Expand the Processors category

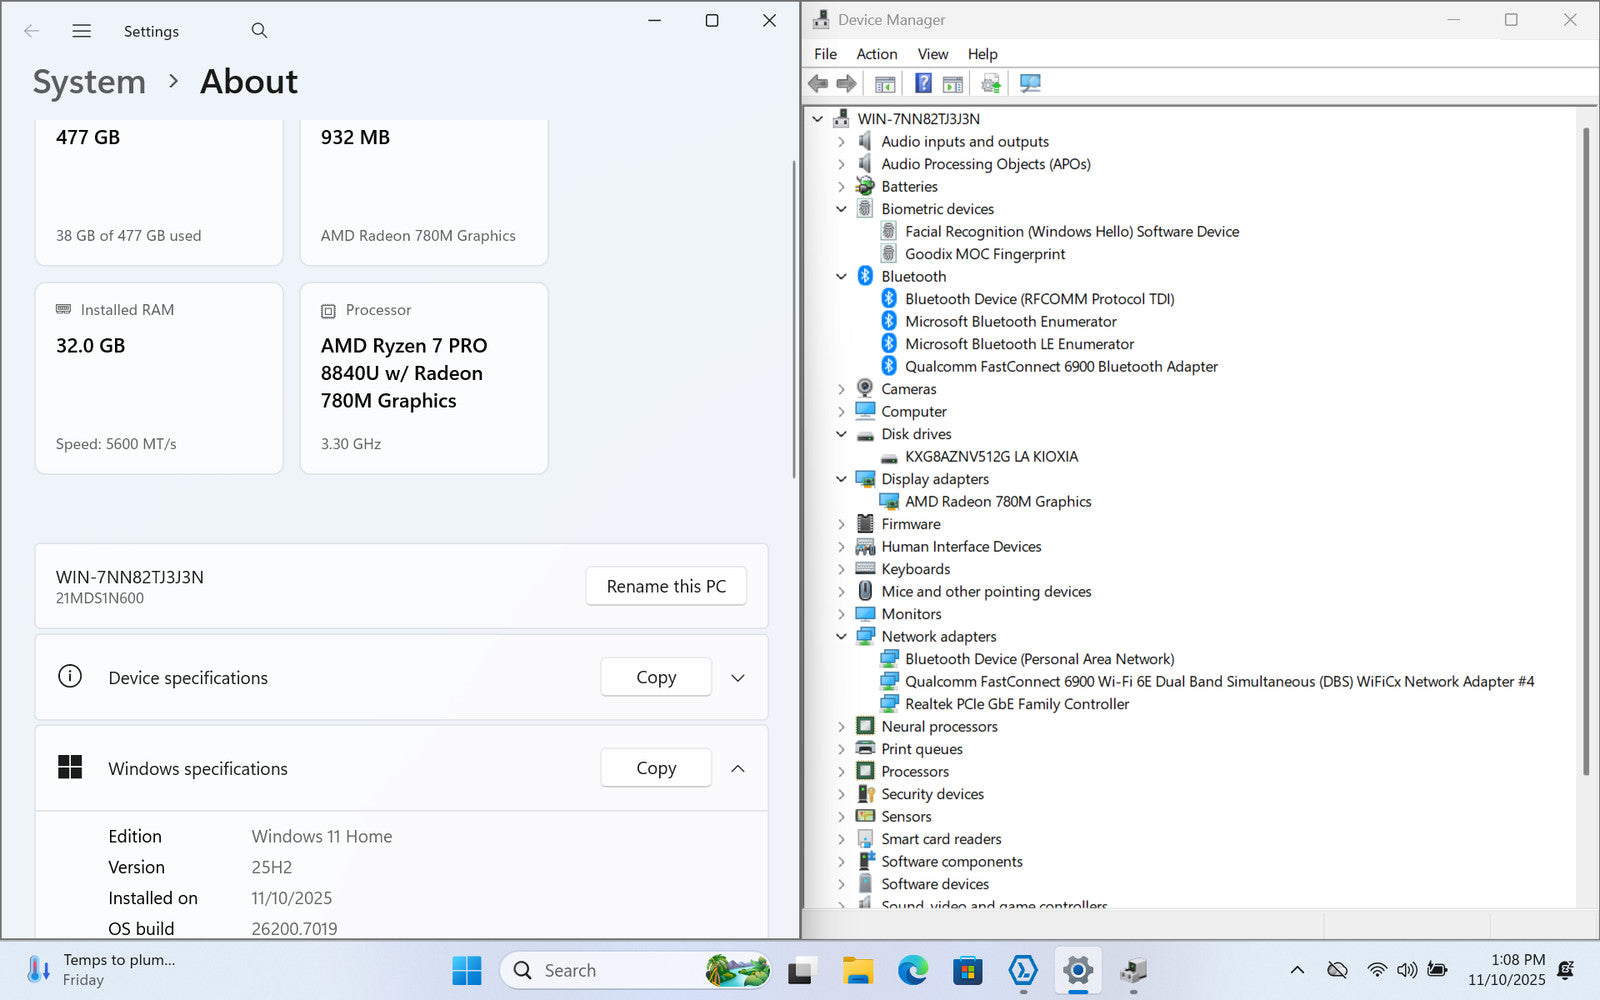(x=841, y=772)
